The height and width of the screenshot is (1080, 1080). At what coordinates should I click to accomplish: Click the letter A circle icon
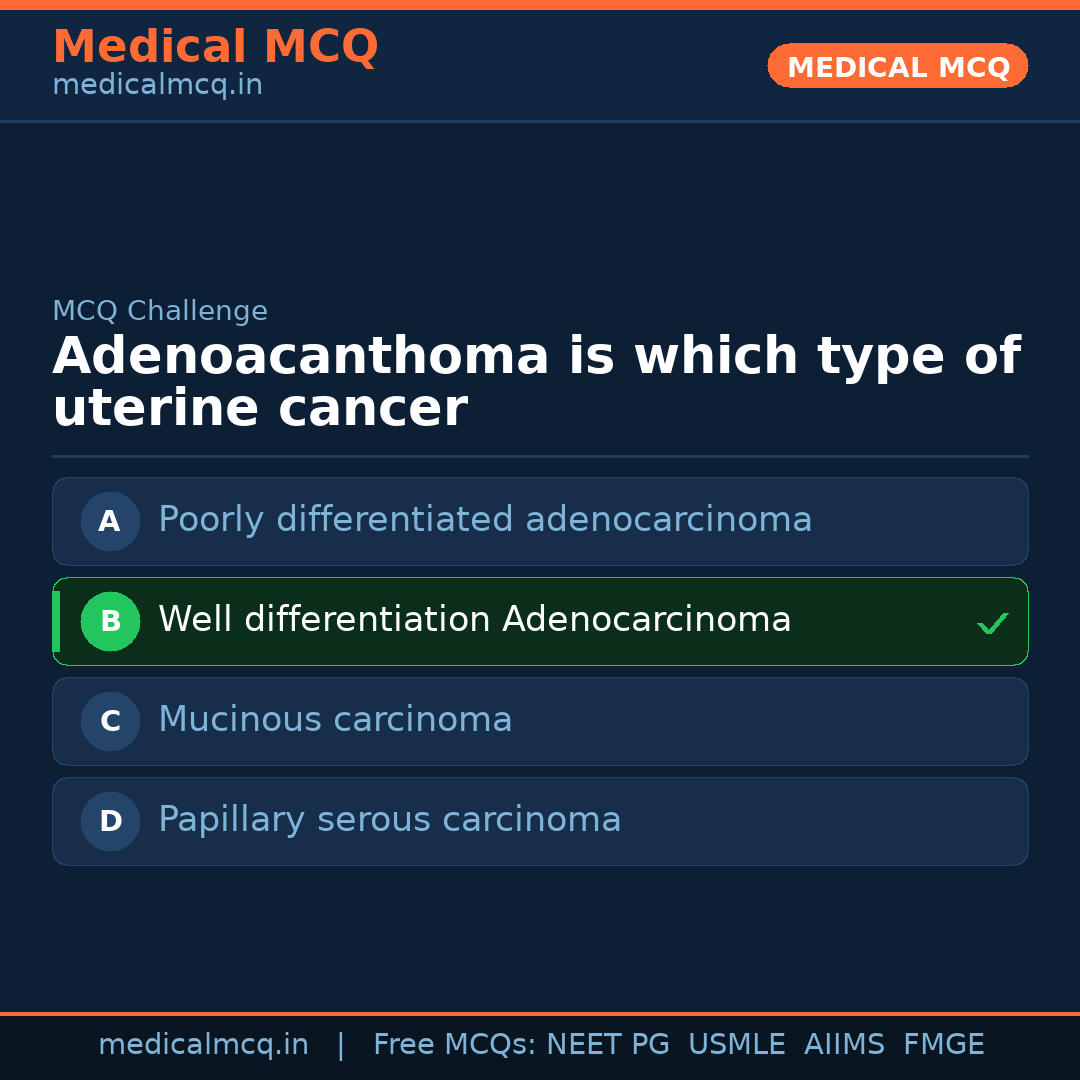click(x=110, y=521)
